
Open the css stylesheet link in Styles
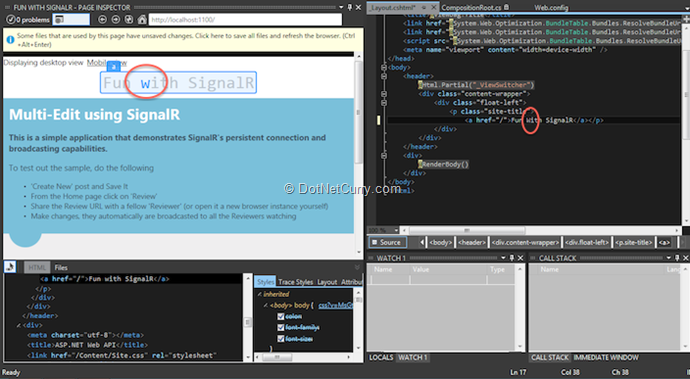[335, 305]
